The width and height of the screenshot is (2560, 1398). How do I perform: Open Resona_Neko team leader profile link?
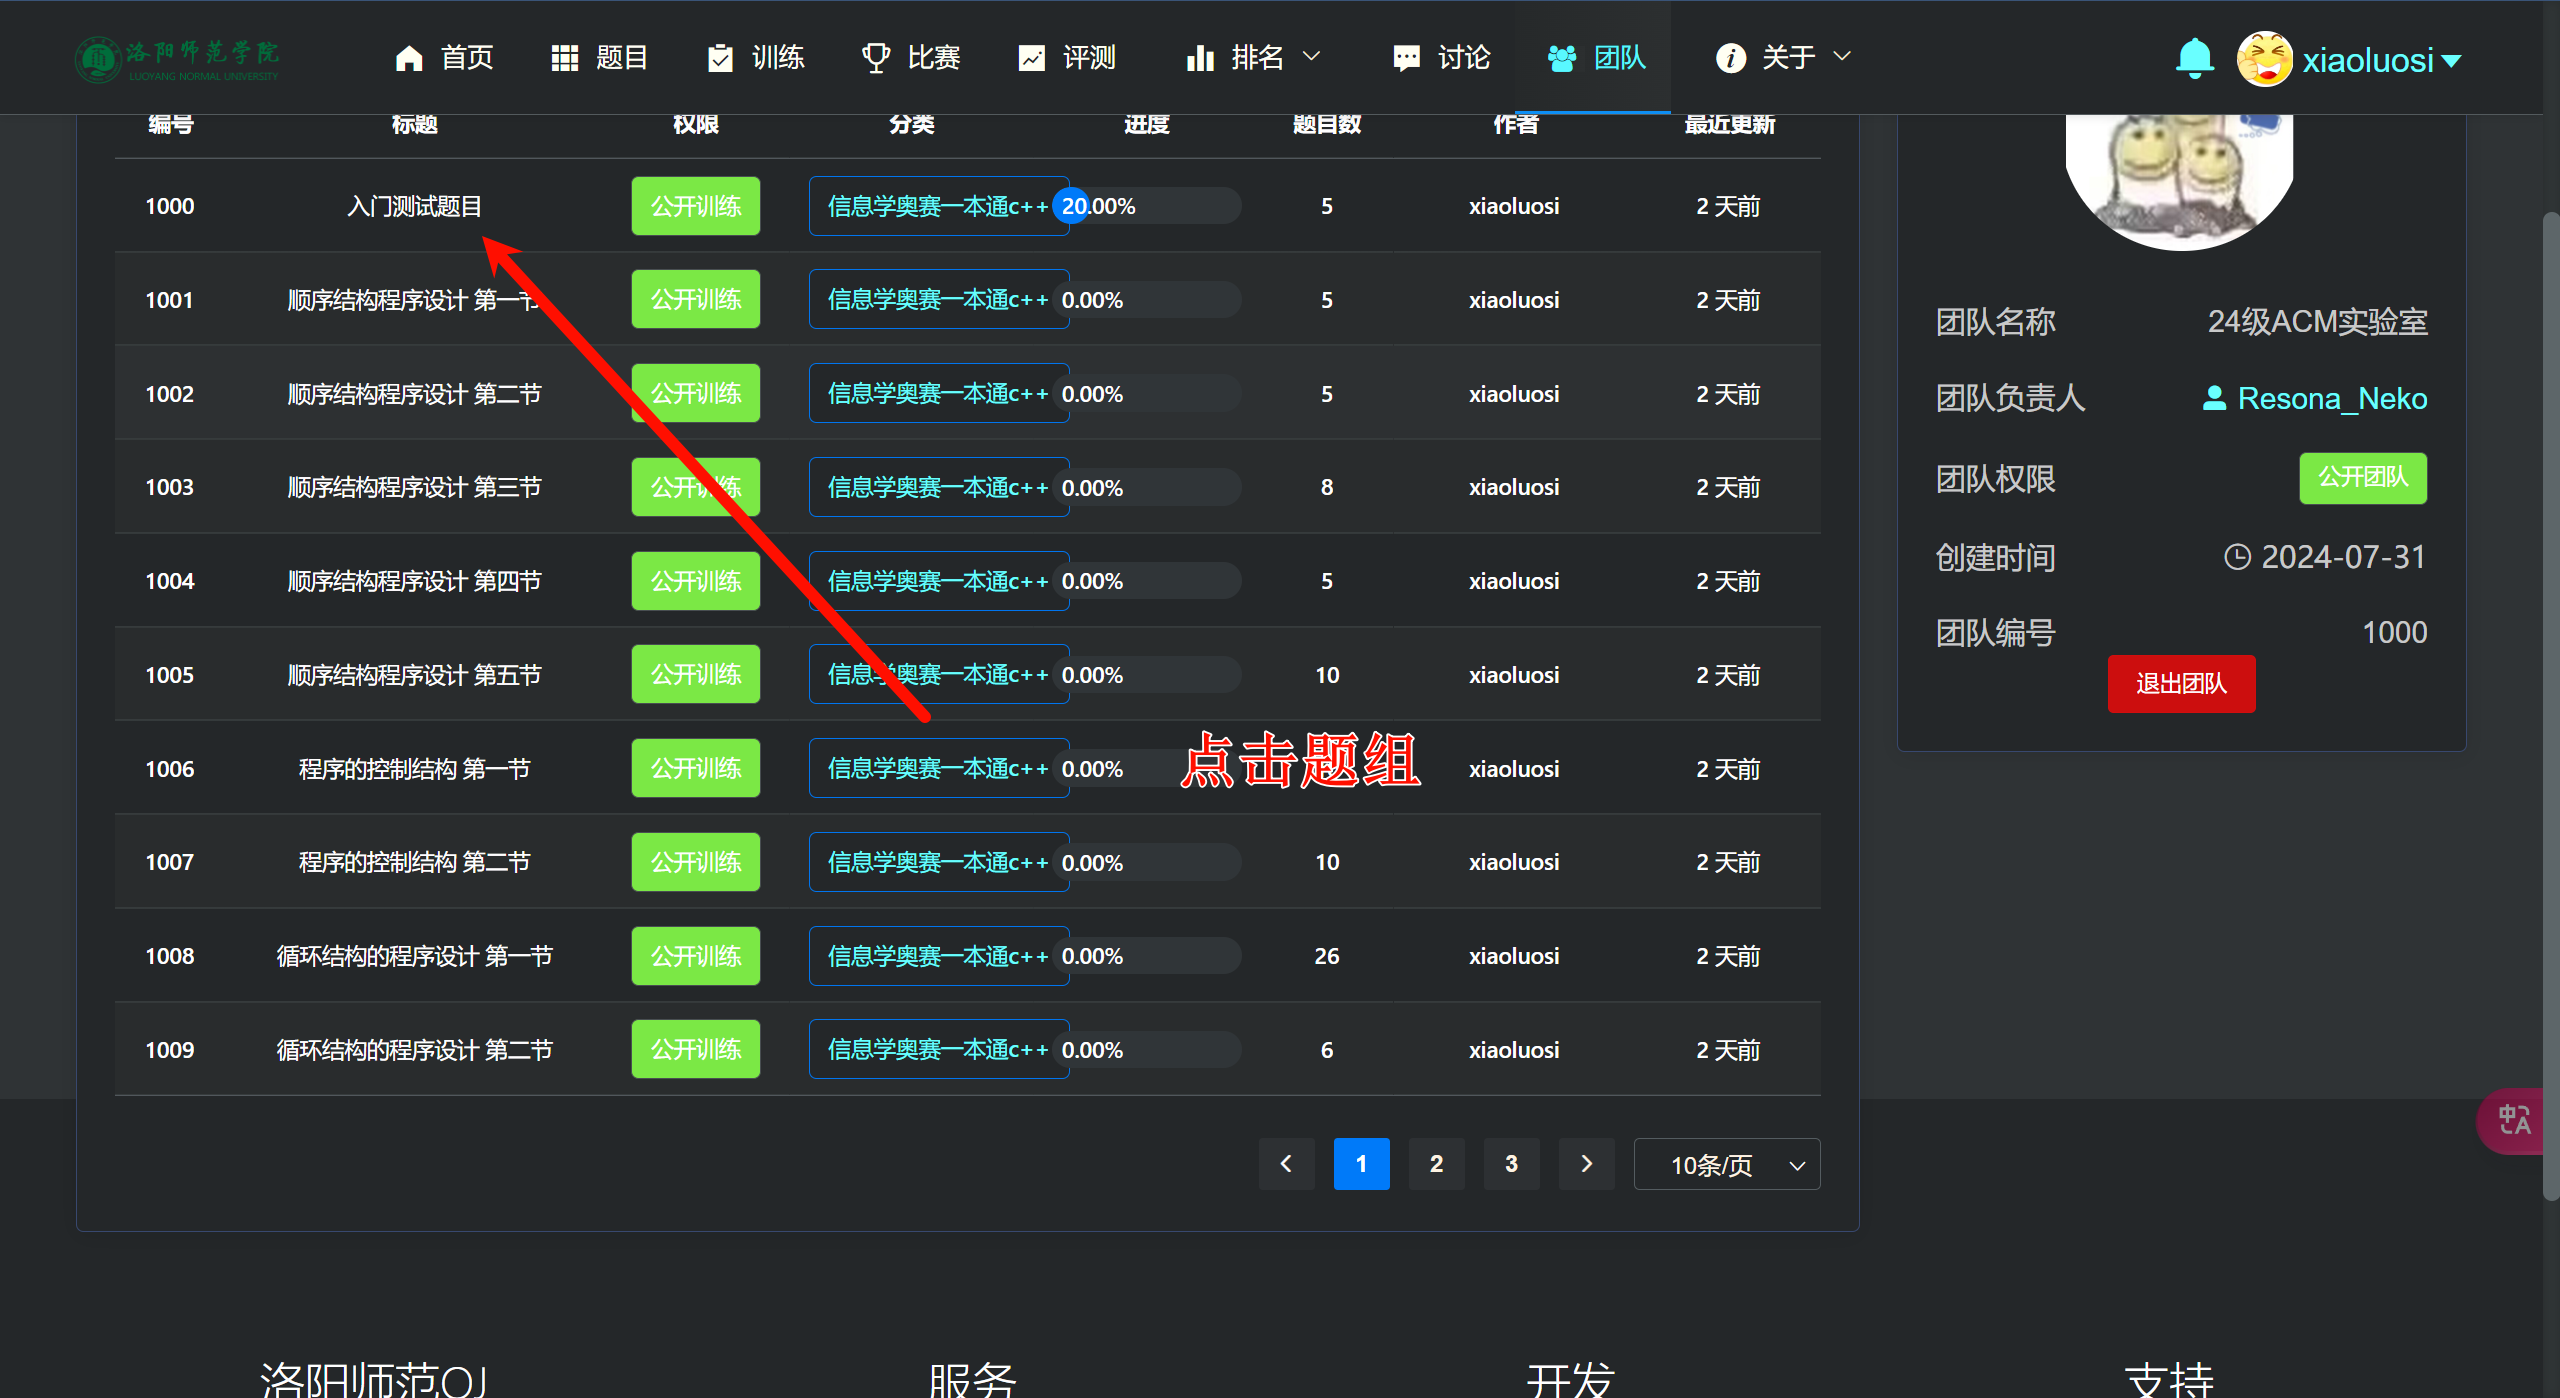[x=2331, y=399]
